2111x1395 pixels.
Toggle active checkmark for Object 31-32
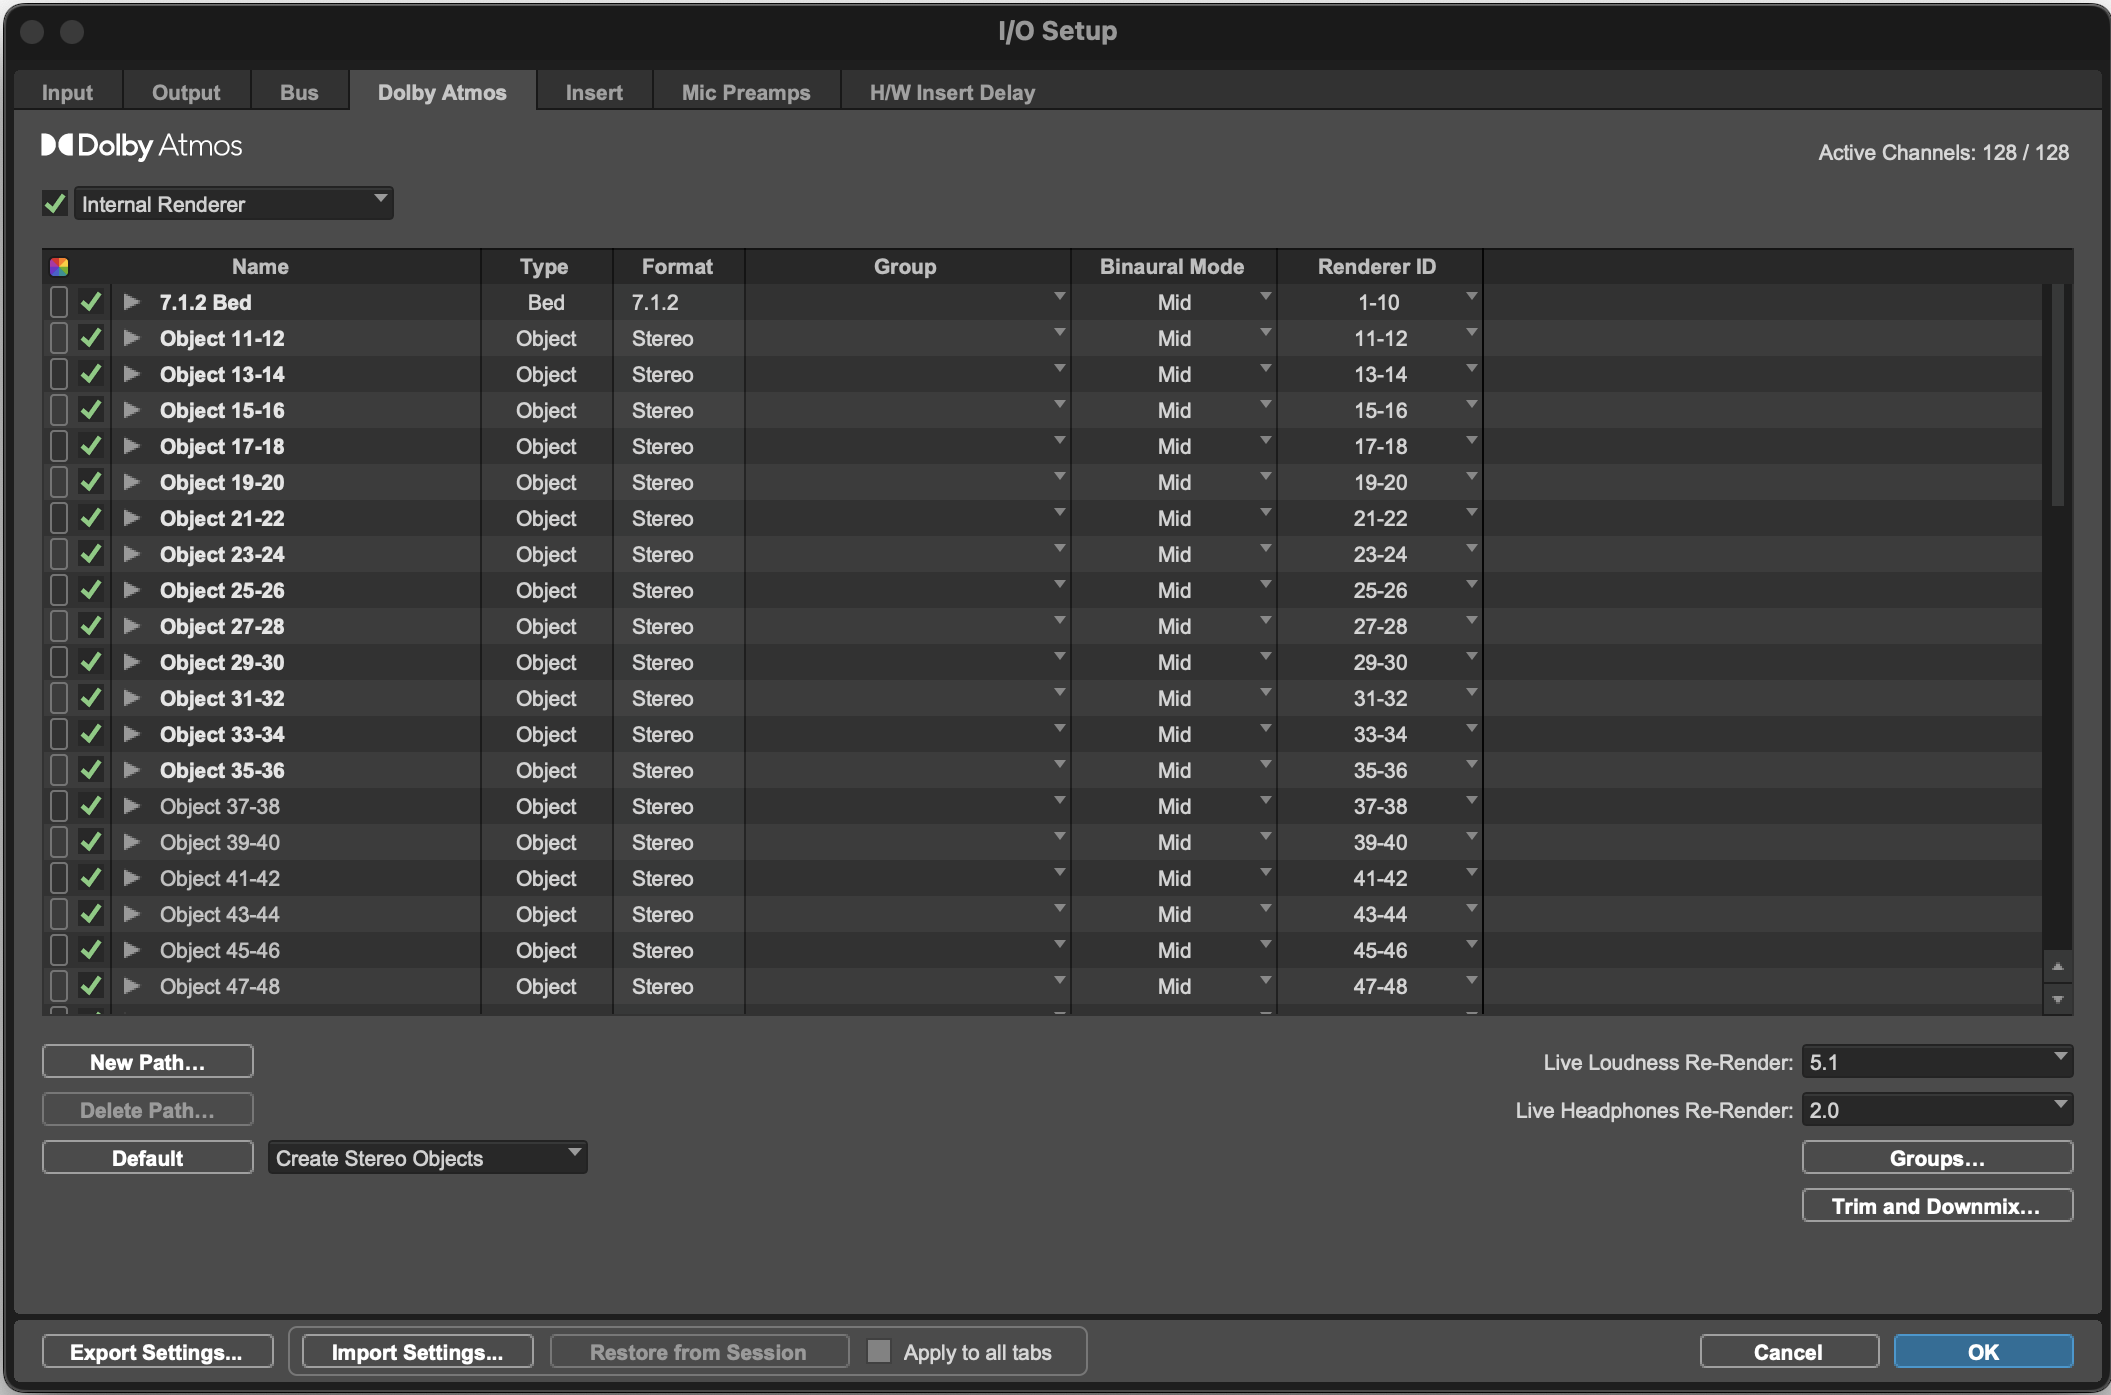[91, 698]
